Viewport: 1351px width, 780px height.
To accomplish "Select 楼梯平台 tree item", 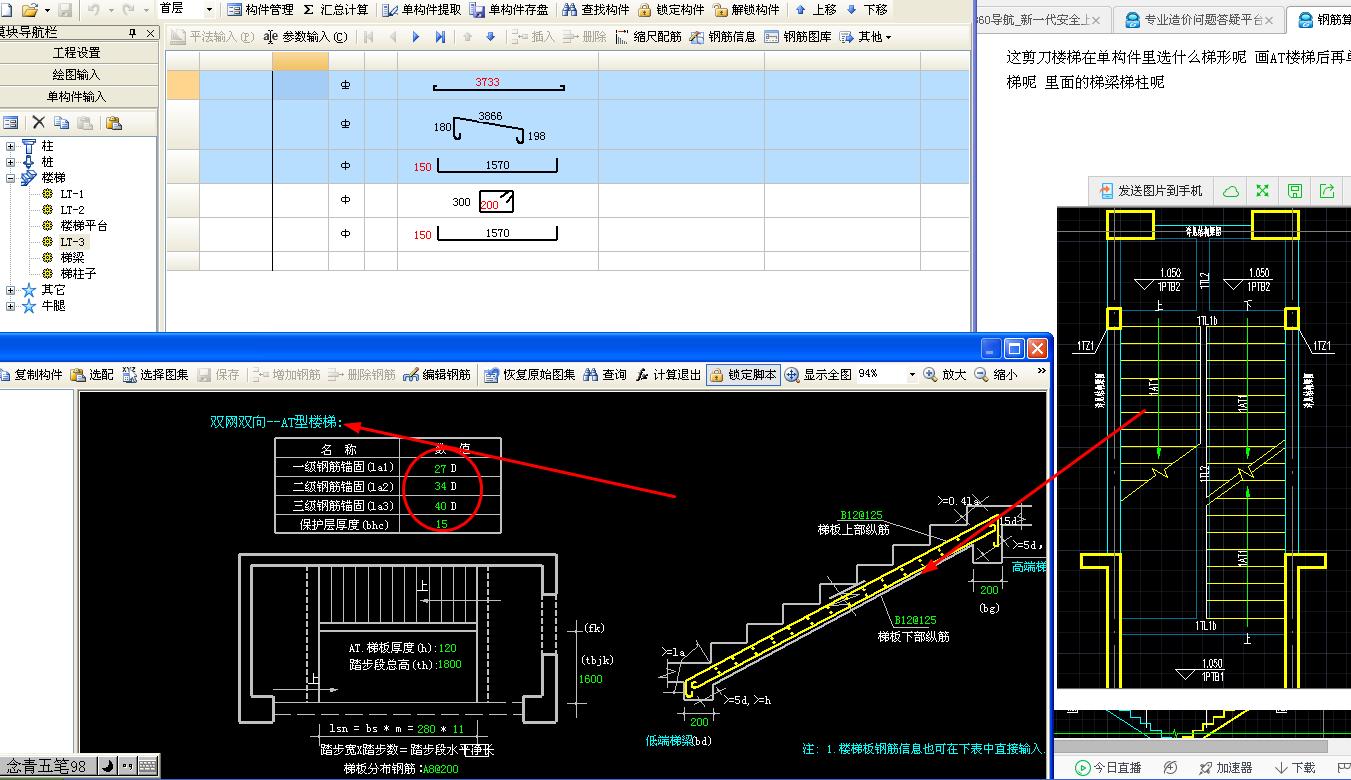I will point(84,226).
